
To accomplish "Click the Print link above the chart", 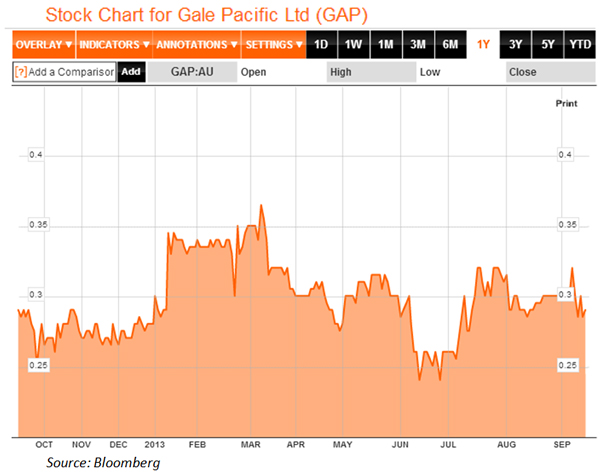I will [x=566, y=103].
